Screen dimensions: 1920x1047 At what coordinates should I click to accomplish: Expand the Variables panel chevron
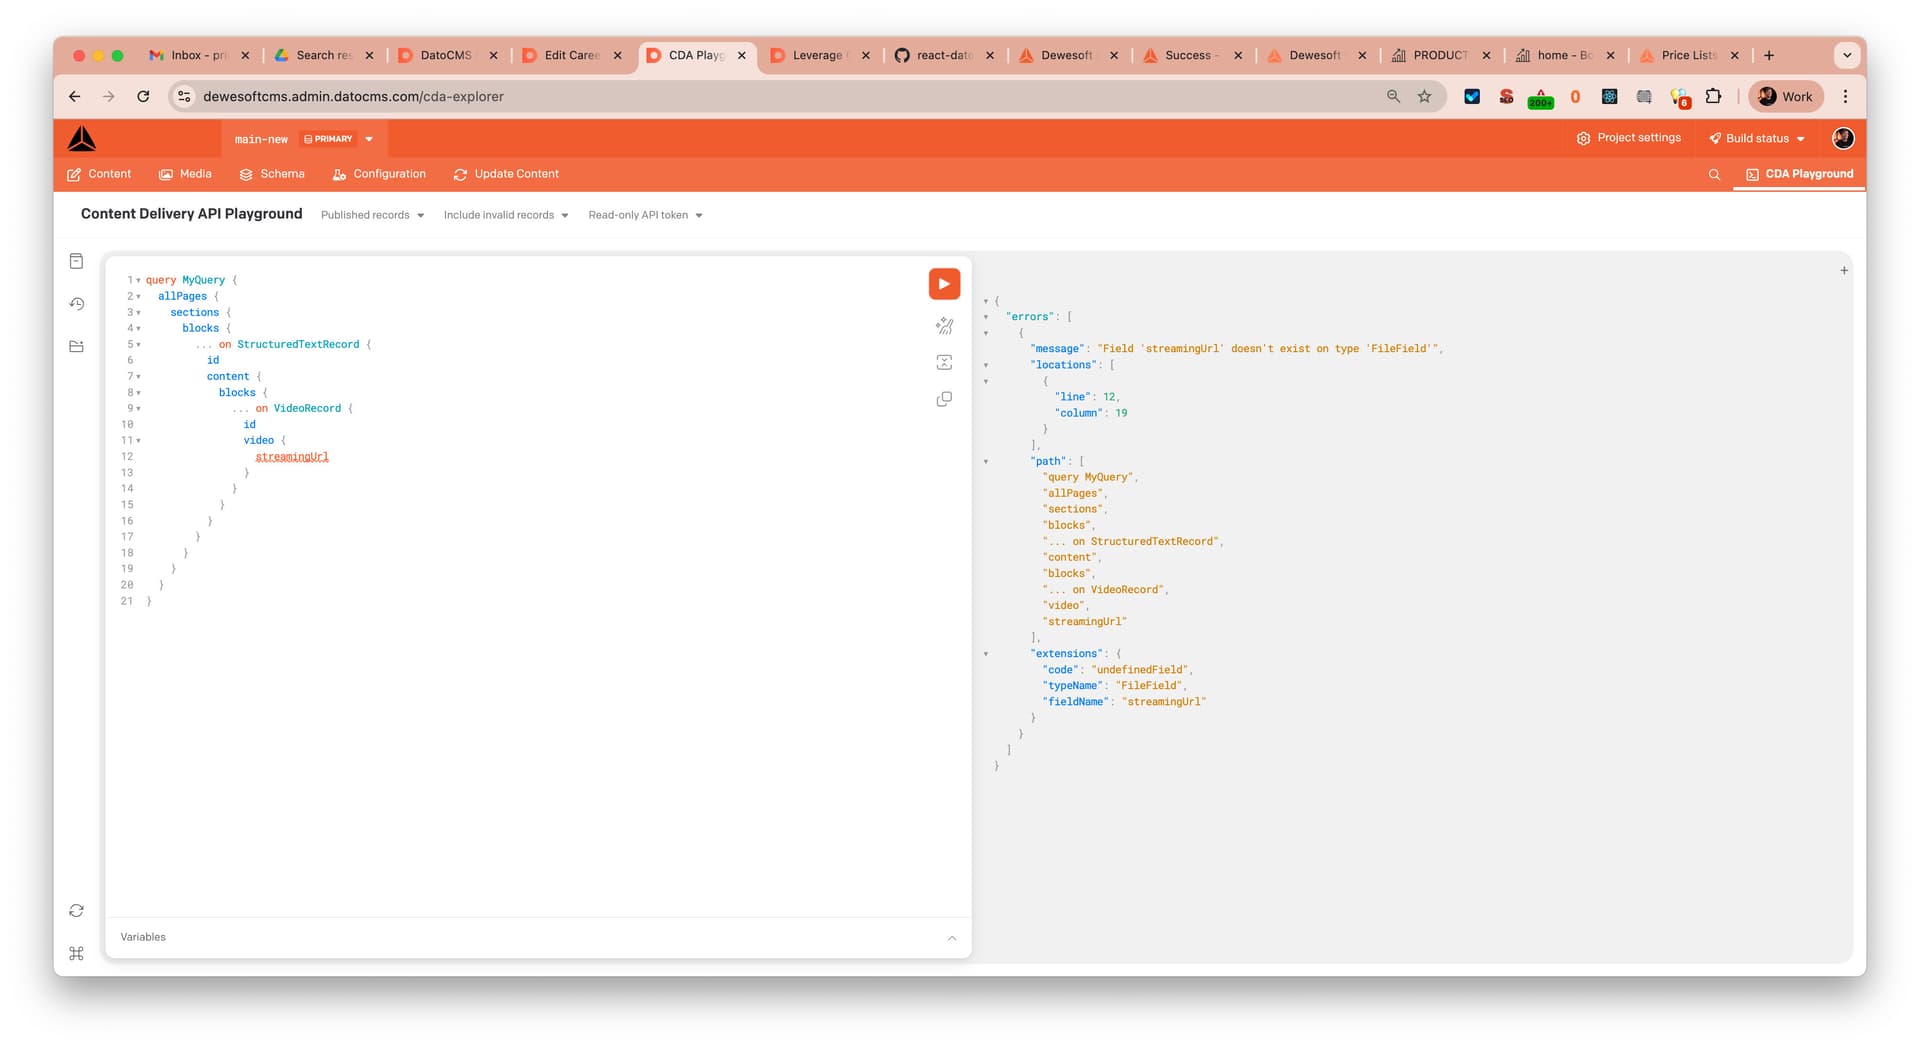point(951,938)
